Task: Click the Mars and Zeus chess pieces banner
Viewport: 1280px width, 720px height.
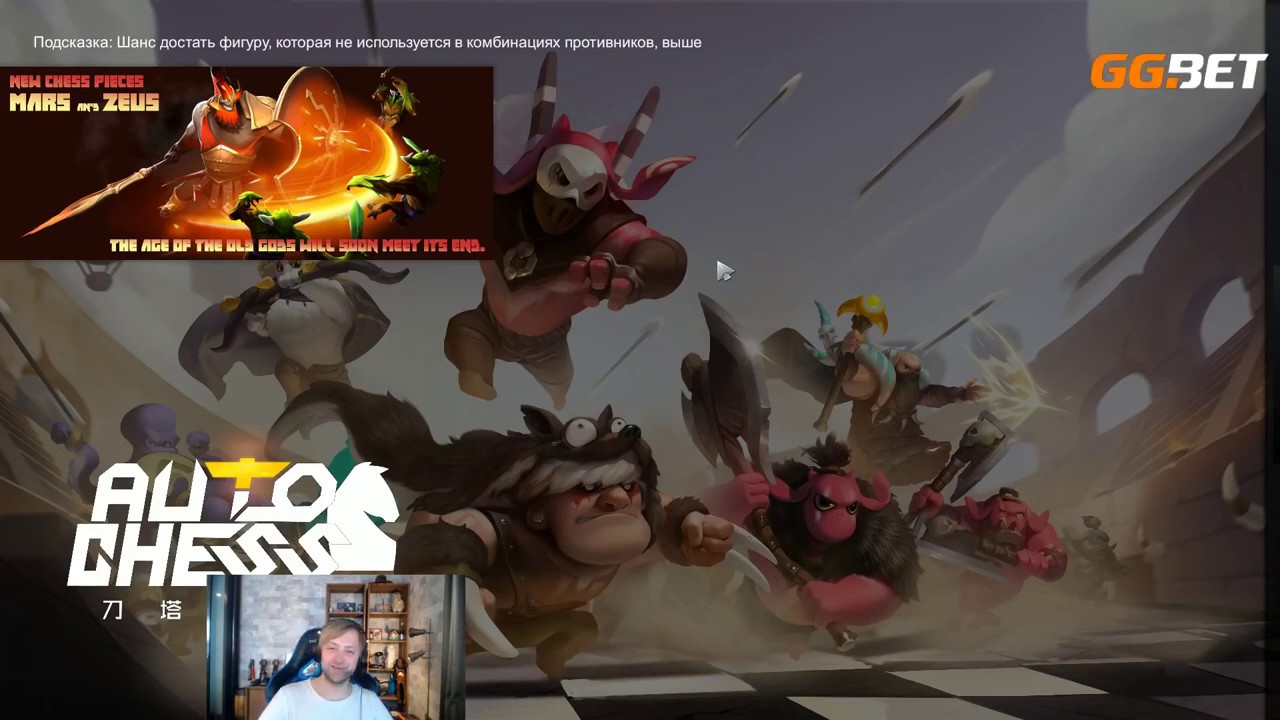Action: point(246,163)
